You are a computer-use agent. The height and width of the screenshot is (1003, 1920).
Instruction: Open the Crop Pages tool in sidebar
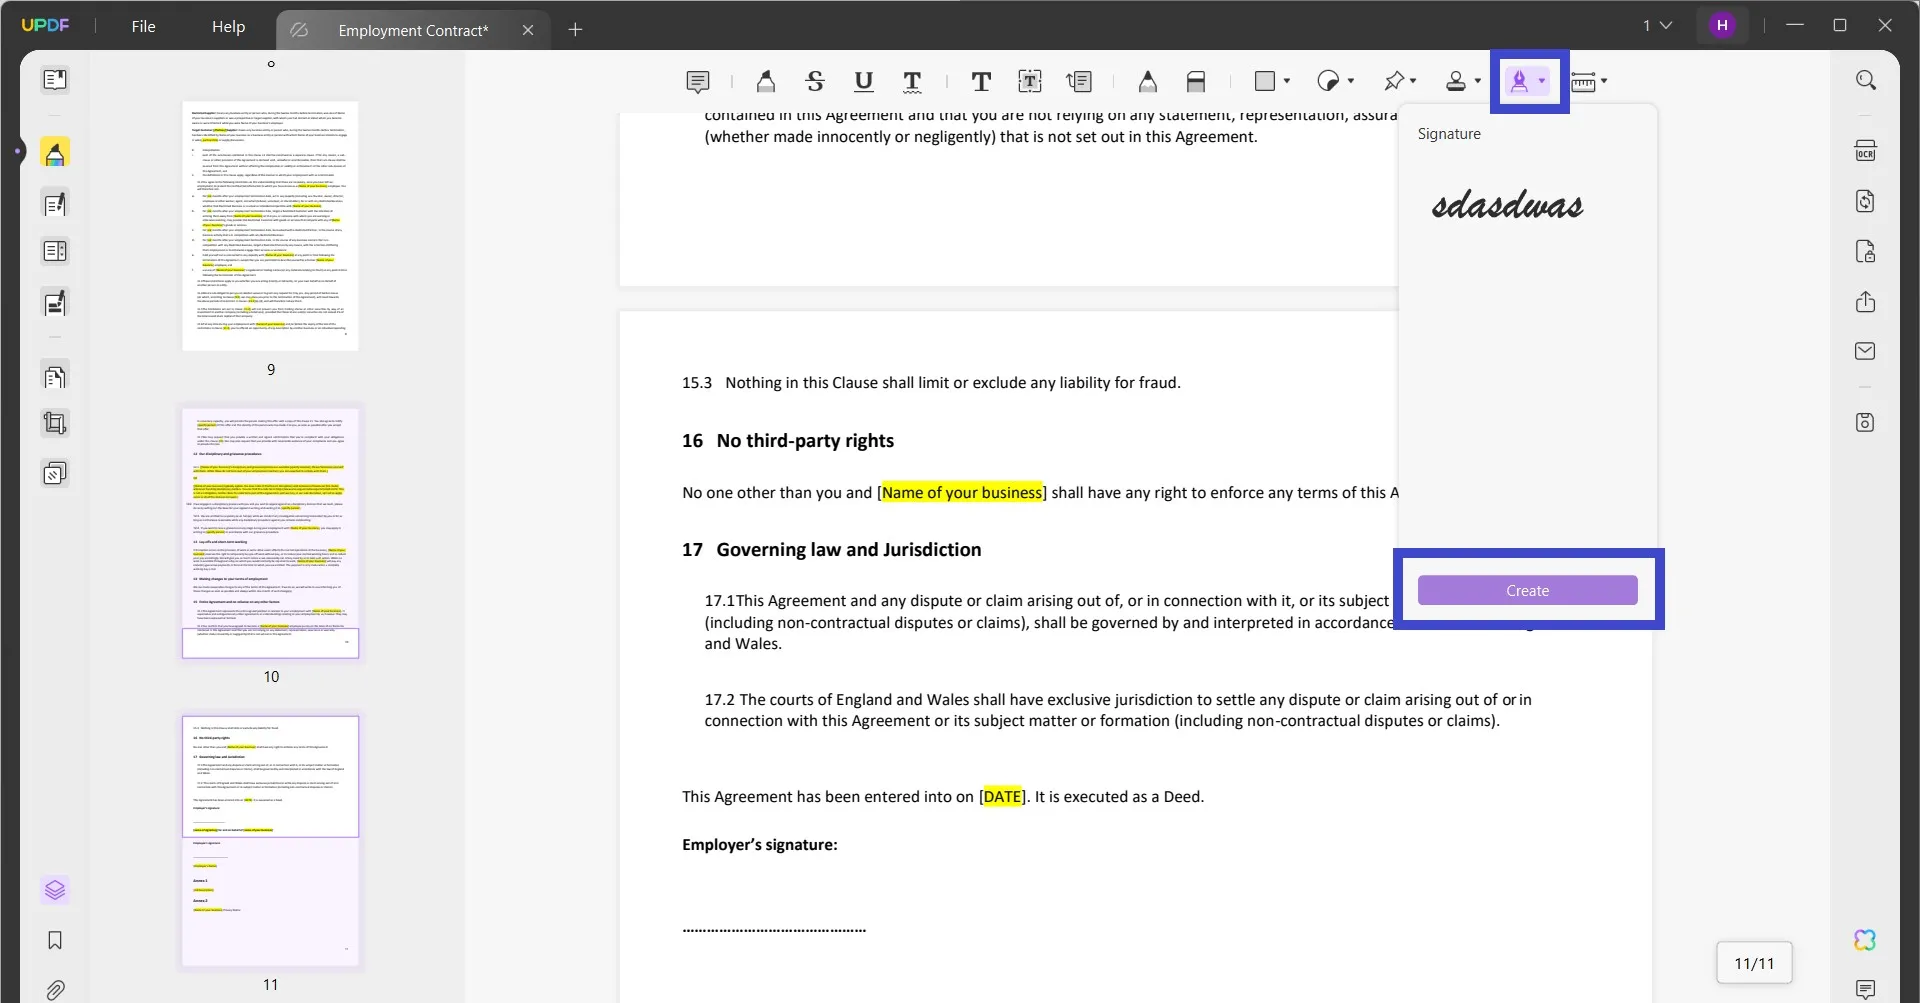pyautogui.click(x=55, y=424)
